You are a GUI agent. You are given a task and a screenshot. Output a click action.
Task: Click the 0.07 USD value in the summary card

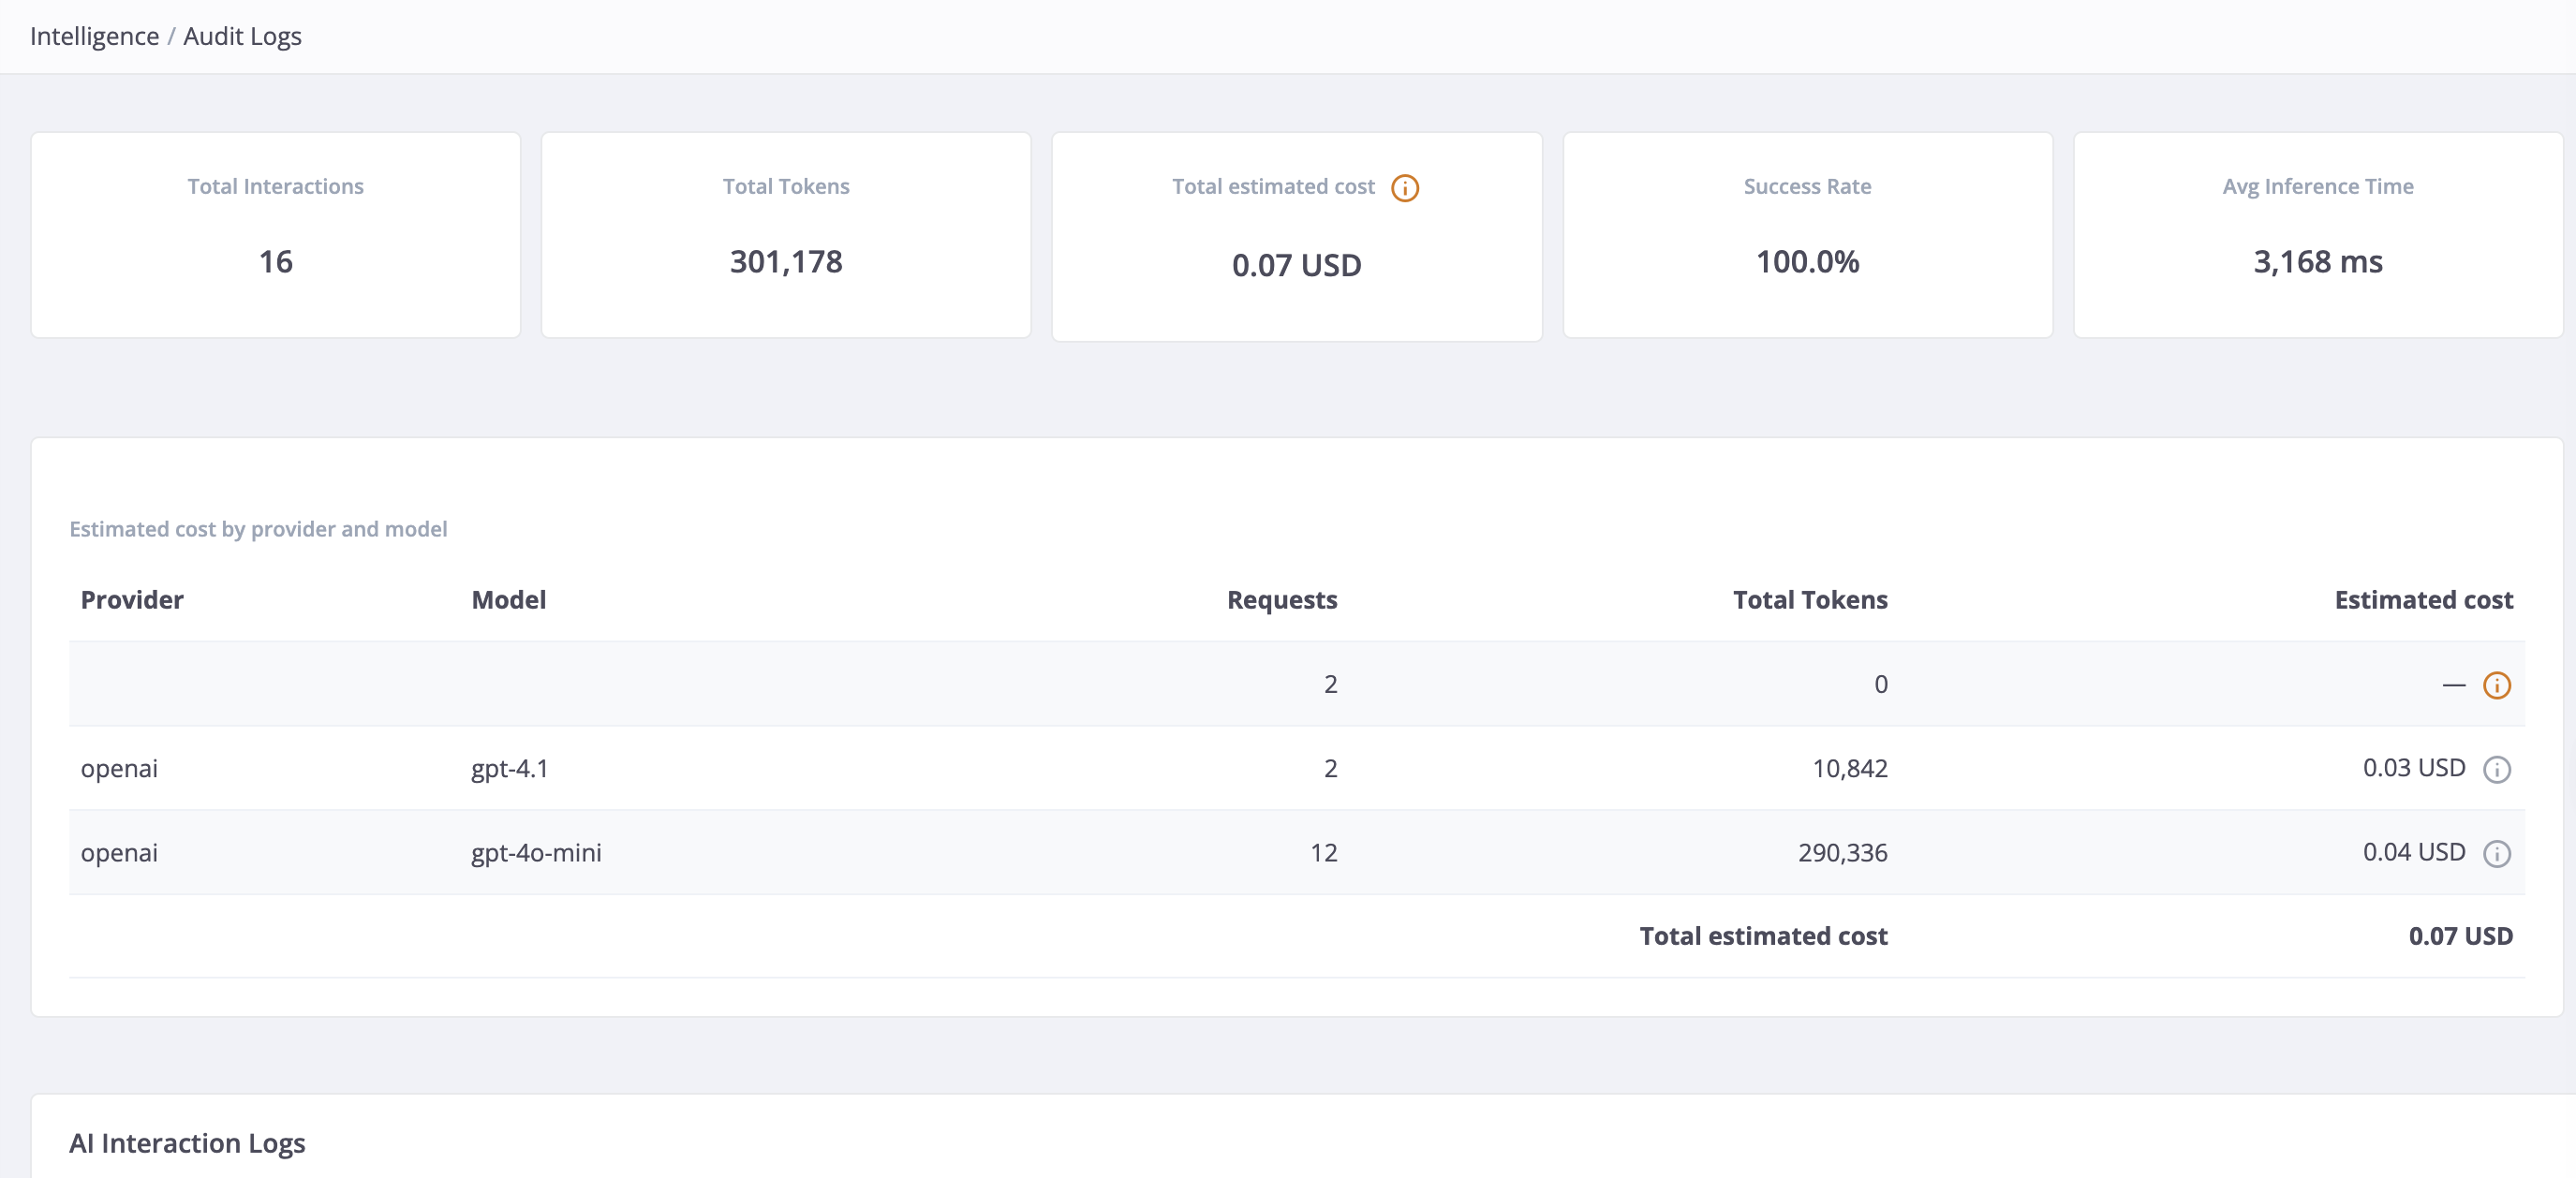tap(1297, 265)
